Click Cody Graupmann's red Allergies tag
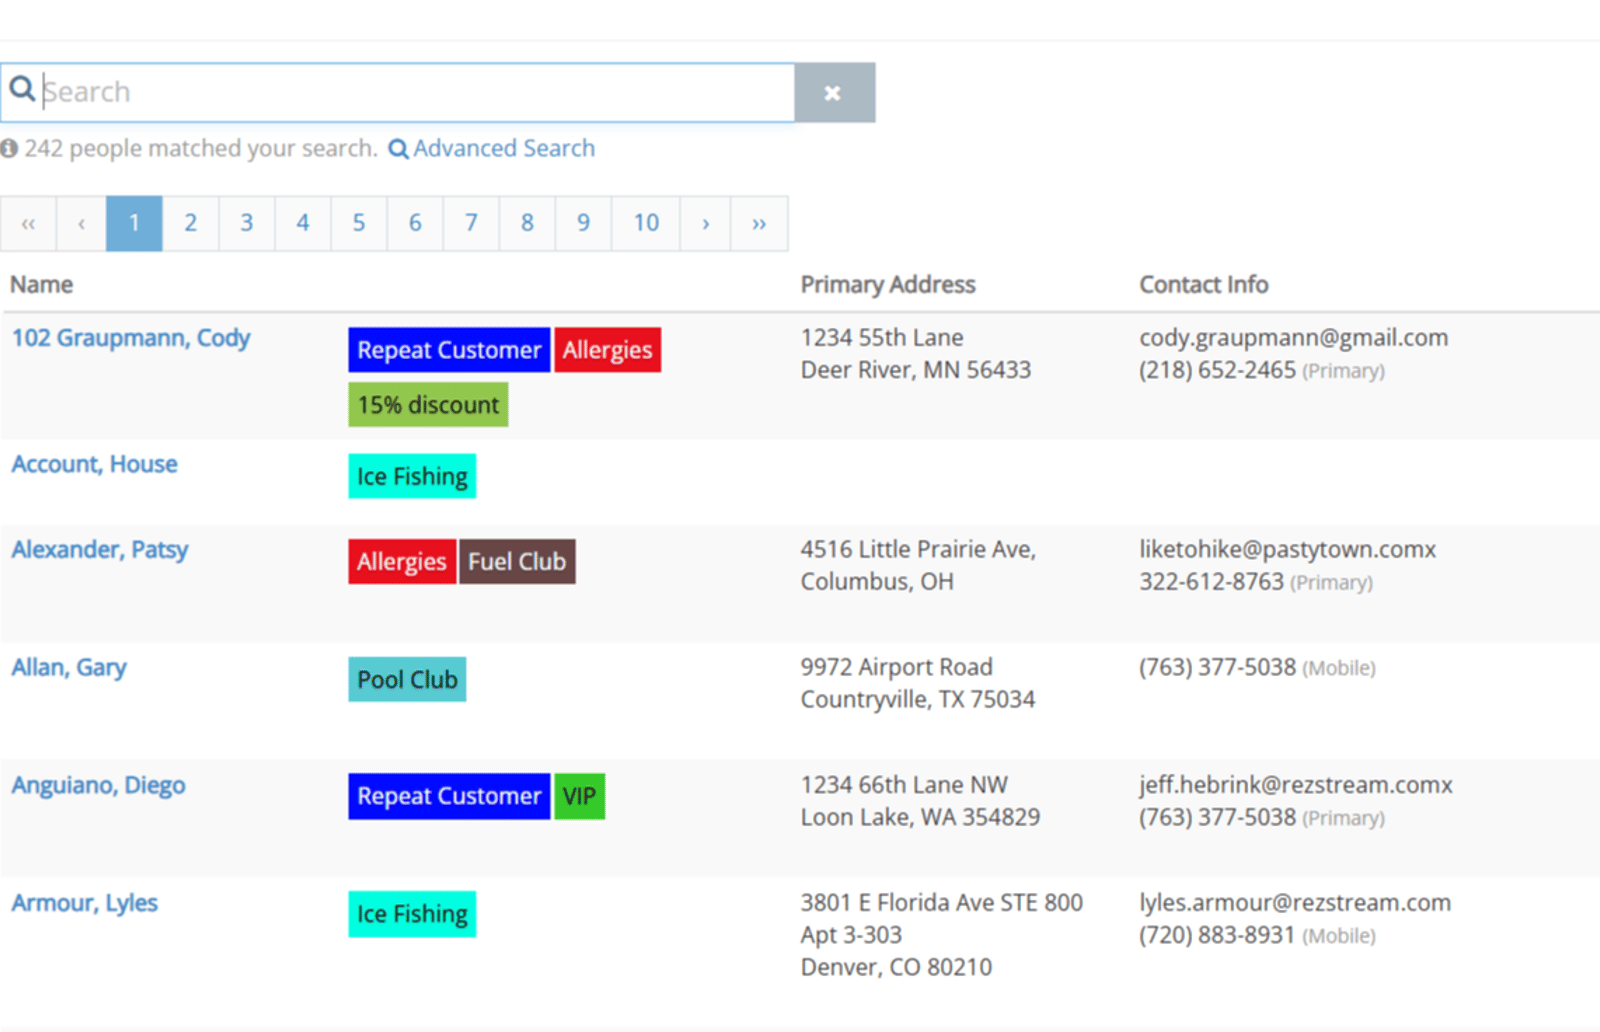Viewport: 1600px width, 1032px height. (x=607, y=350)
